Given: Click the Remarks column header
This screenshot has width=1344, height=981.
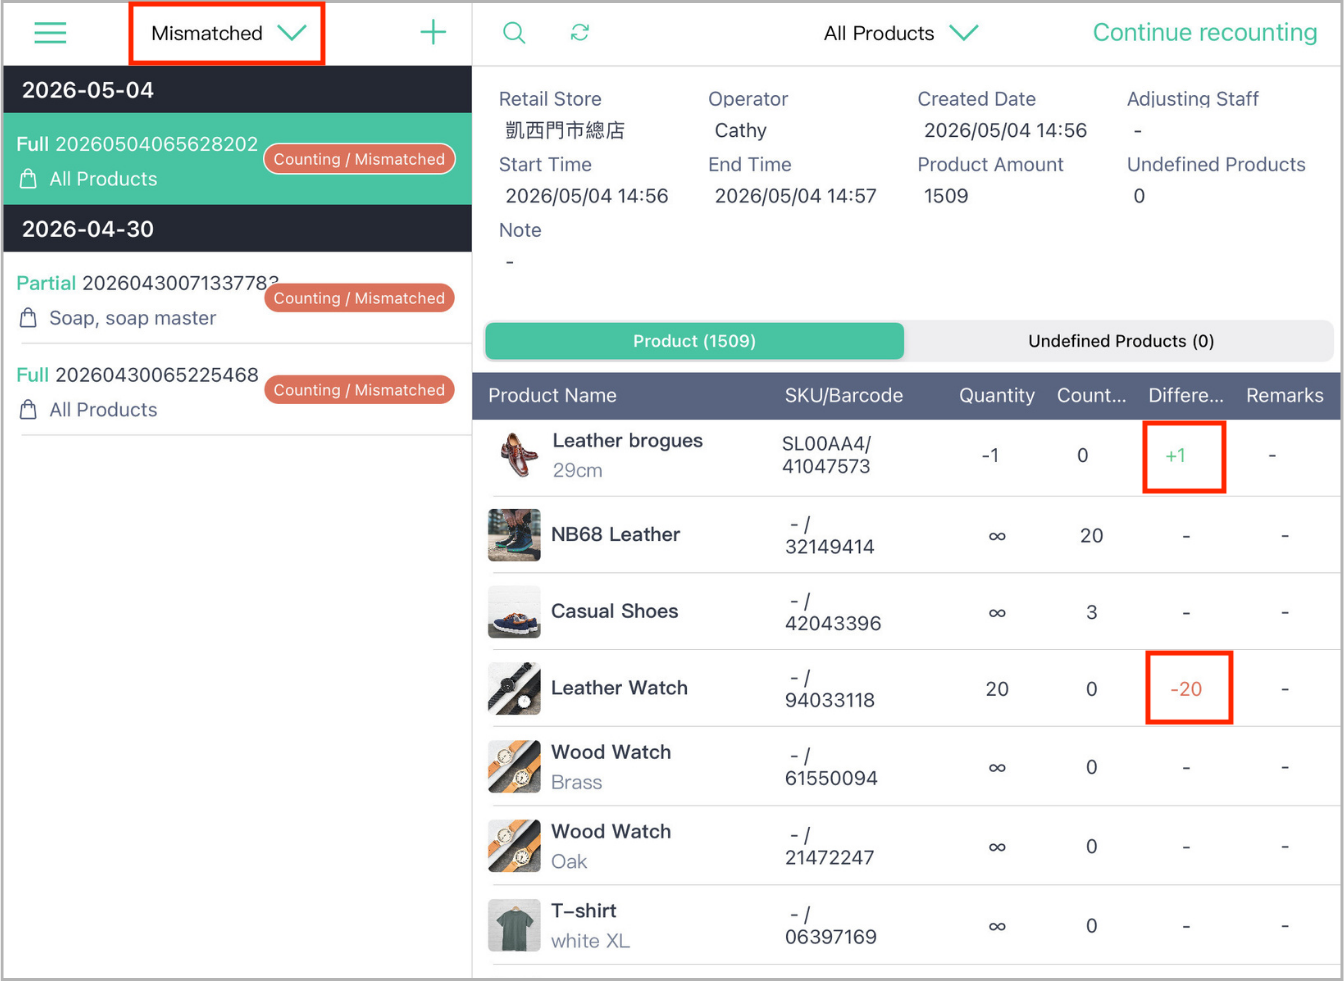Looking at the screenshot, I should pyautogui.click(x=1284, y=395).
